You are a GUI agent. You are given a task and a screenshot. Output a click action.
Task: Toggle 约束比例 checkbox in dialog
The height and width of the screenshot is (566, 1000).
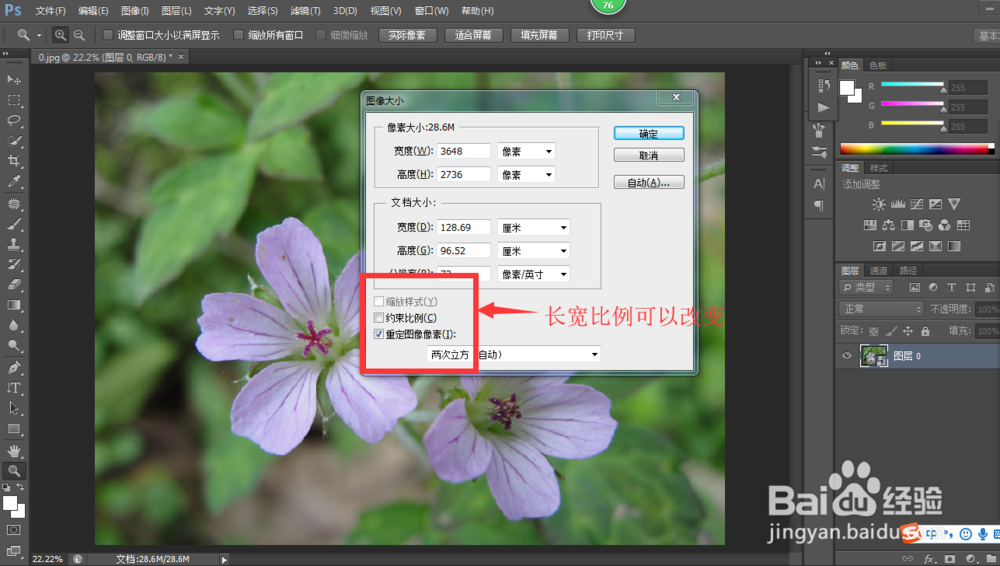pos(379,318)
